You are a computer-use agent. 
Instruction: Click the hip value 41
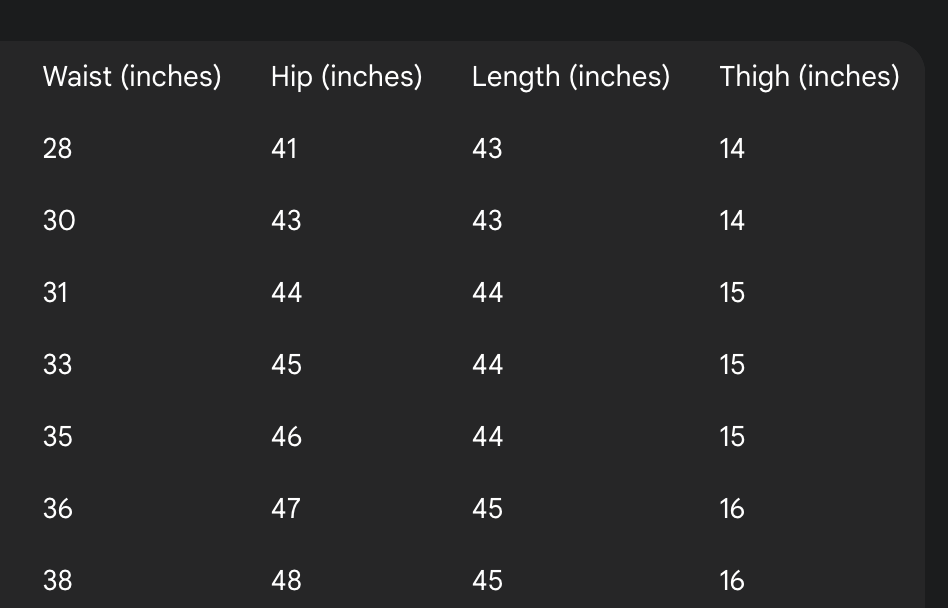click(284, 149)
